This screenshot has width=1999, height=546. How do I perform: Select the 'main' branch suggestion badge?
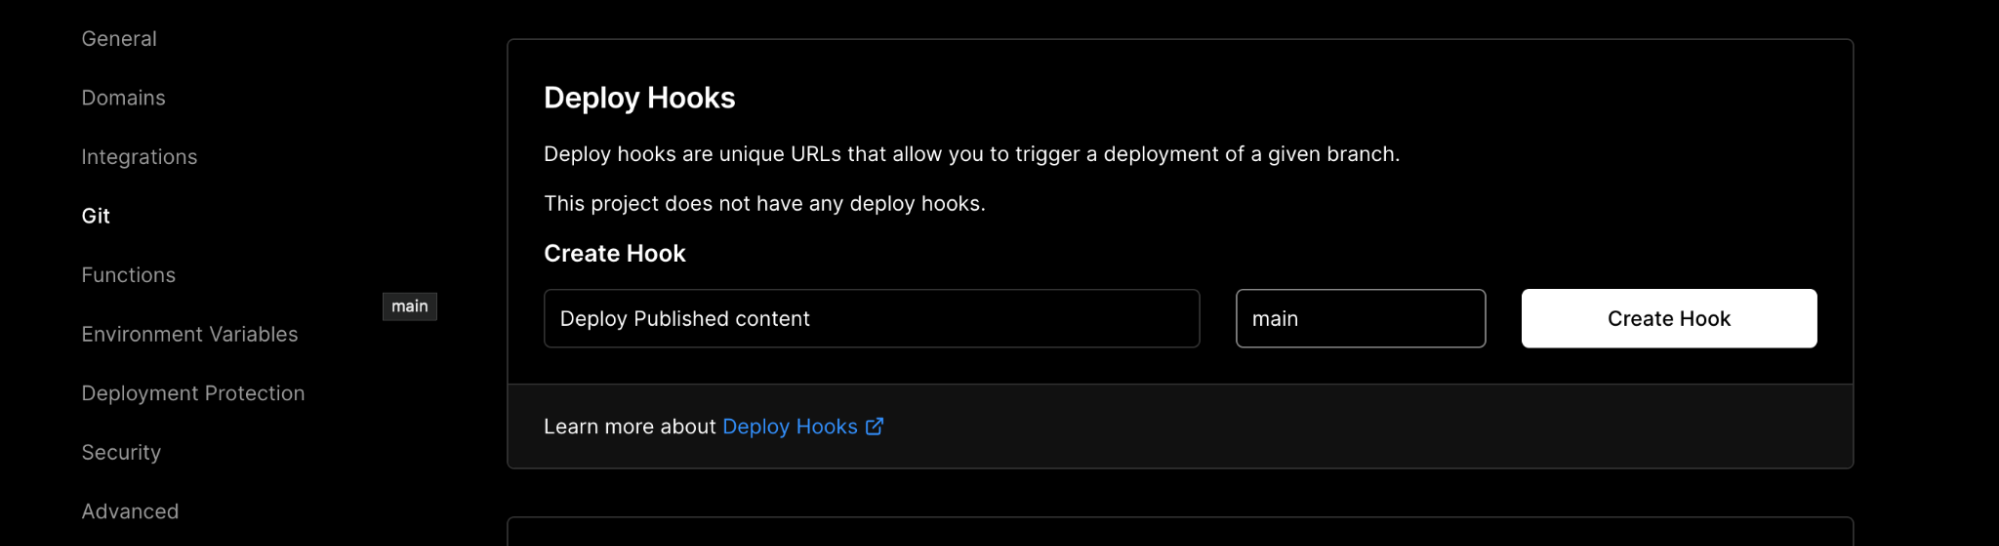click(x=409, y=306)
